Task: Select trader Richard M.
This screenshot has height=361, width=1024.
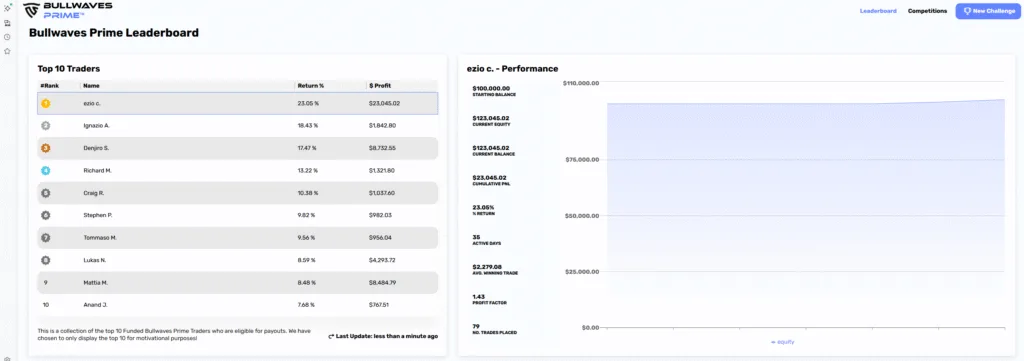Action: [238, 170]
